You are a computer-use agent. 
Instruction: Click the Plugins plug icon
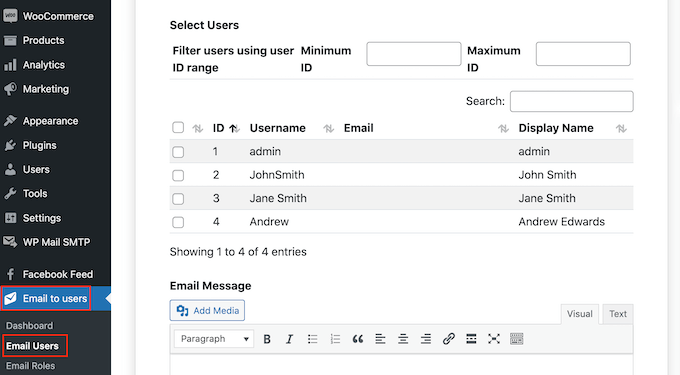click(x=10, y=145)
